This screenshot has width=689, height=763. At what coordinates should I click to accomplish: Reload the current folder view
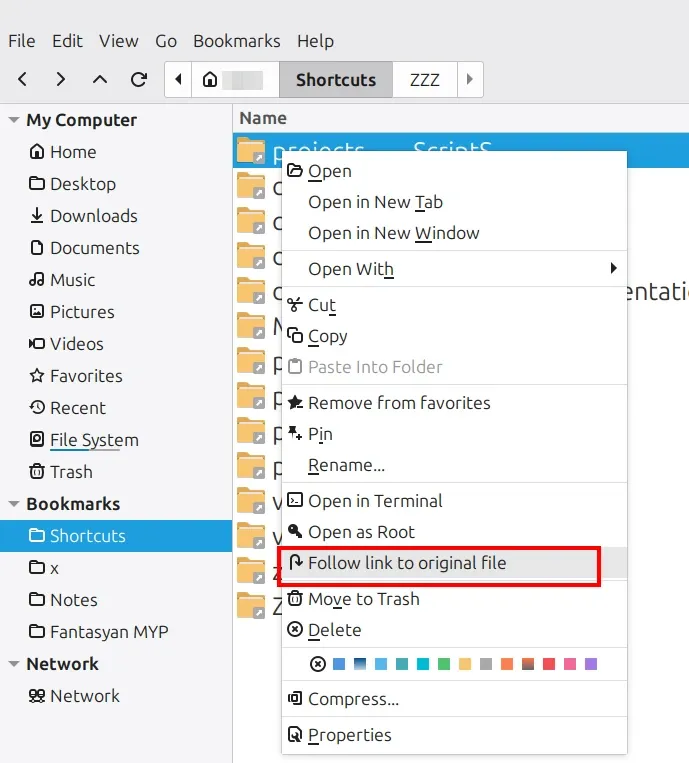coord(139,79)
